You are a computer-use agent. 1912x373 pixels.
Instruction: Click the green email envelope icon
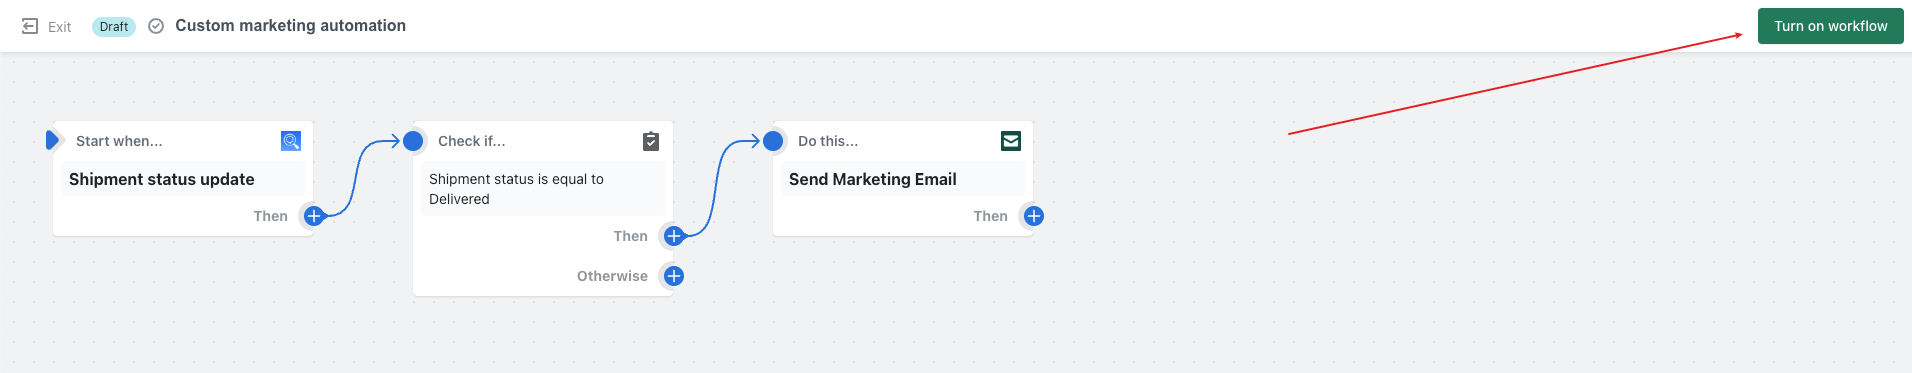[x=1011, y=141]
